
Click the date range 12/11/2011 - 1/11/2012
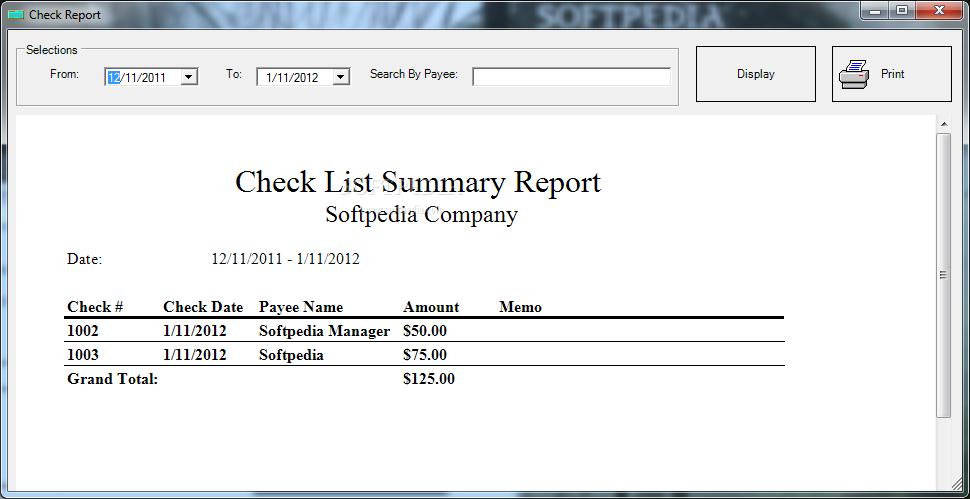(x=285, y=259)
